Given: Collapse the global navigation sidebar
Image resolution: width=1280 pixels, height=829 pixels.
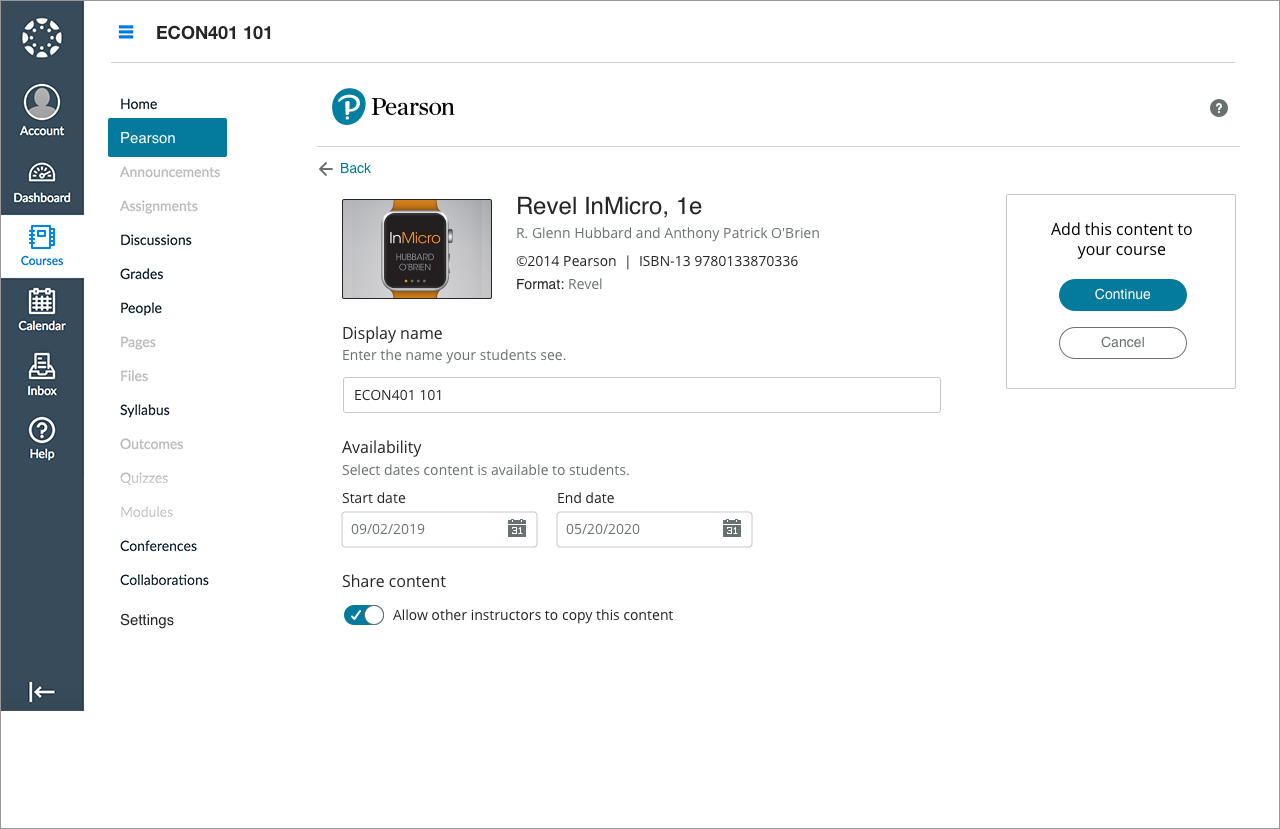Looking at the screenshot, I should 42,691.
